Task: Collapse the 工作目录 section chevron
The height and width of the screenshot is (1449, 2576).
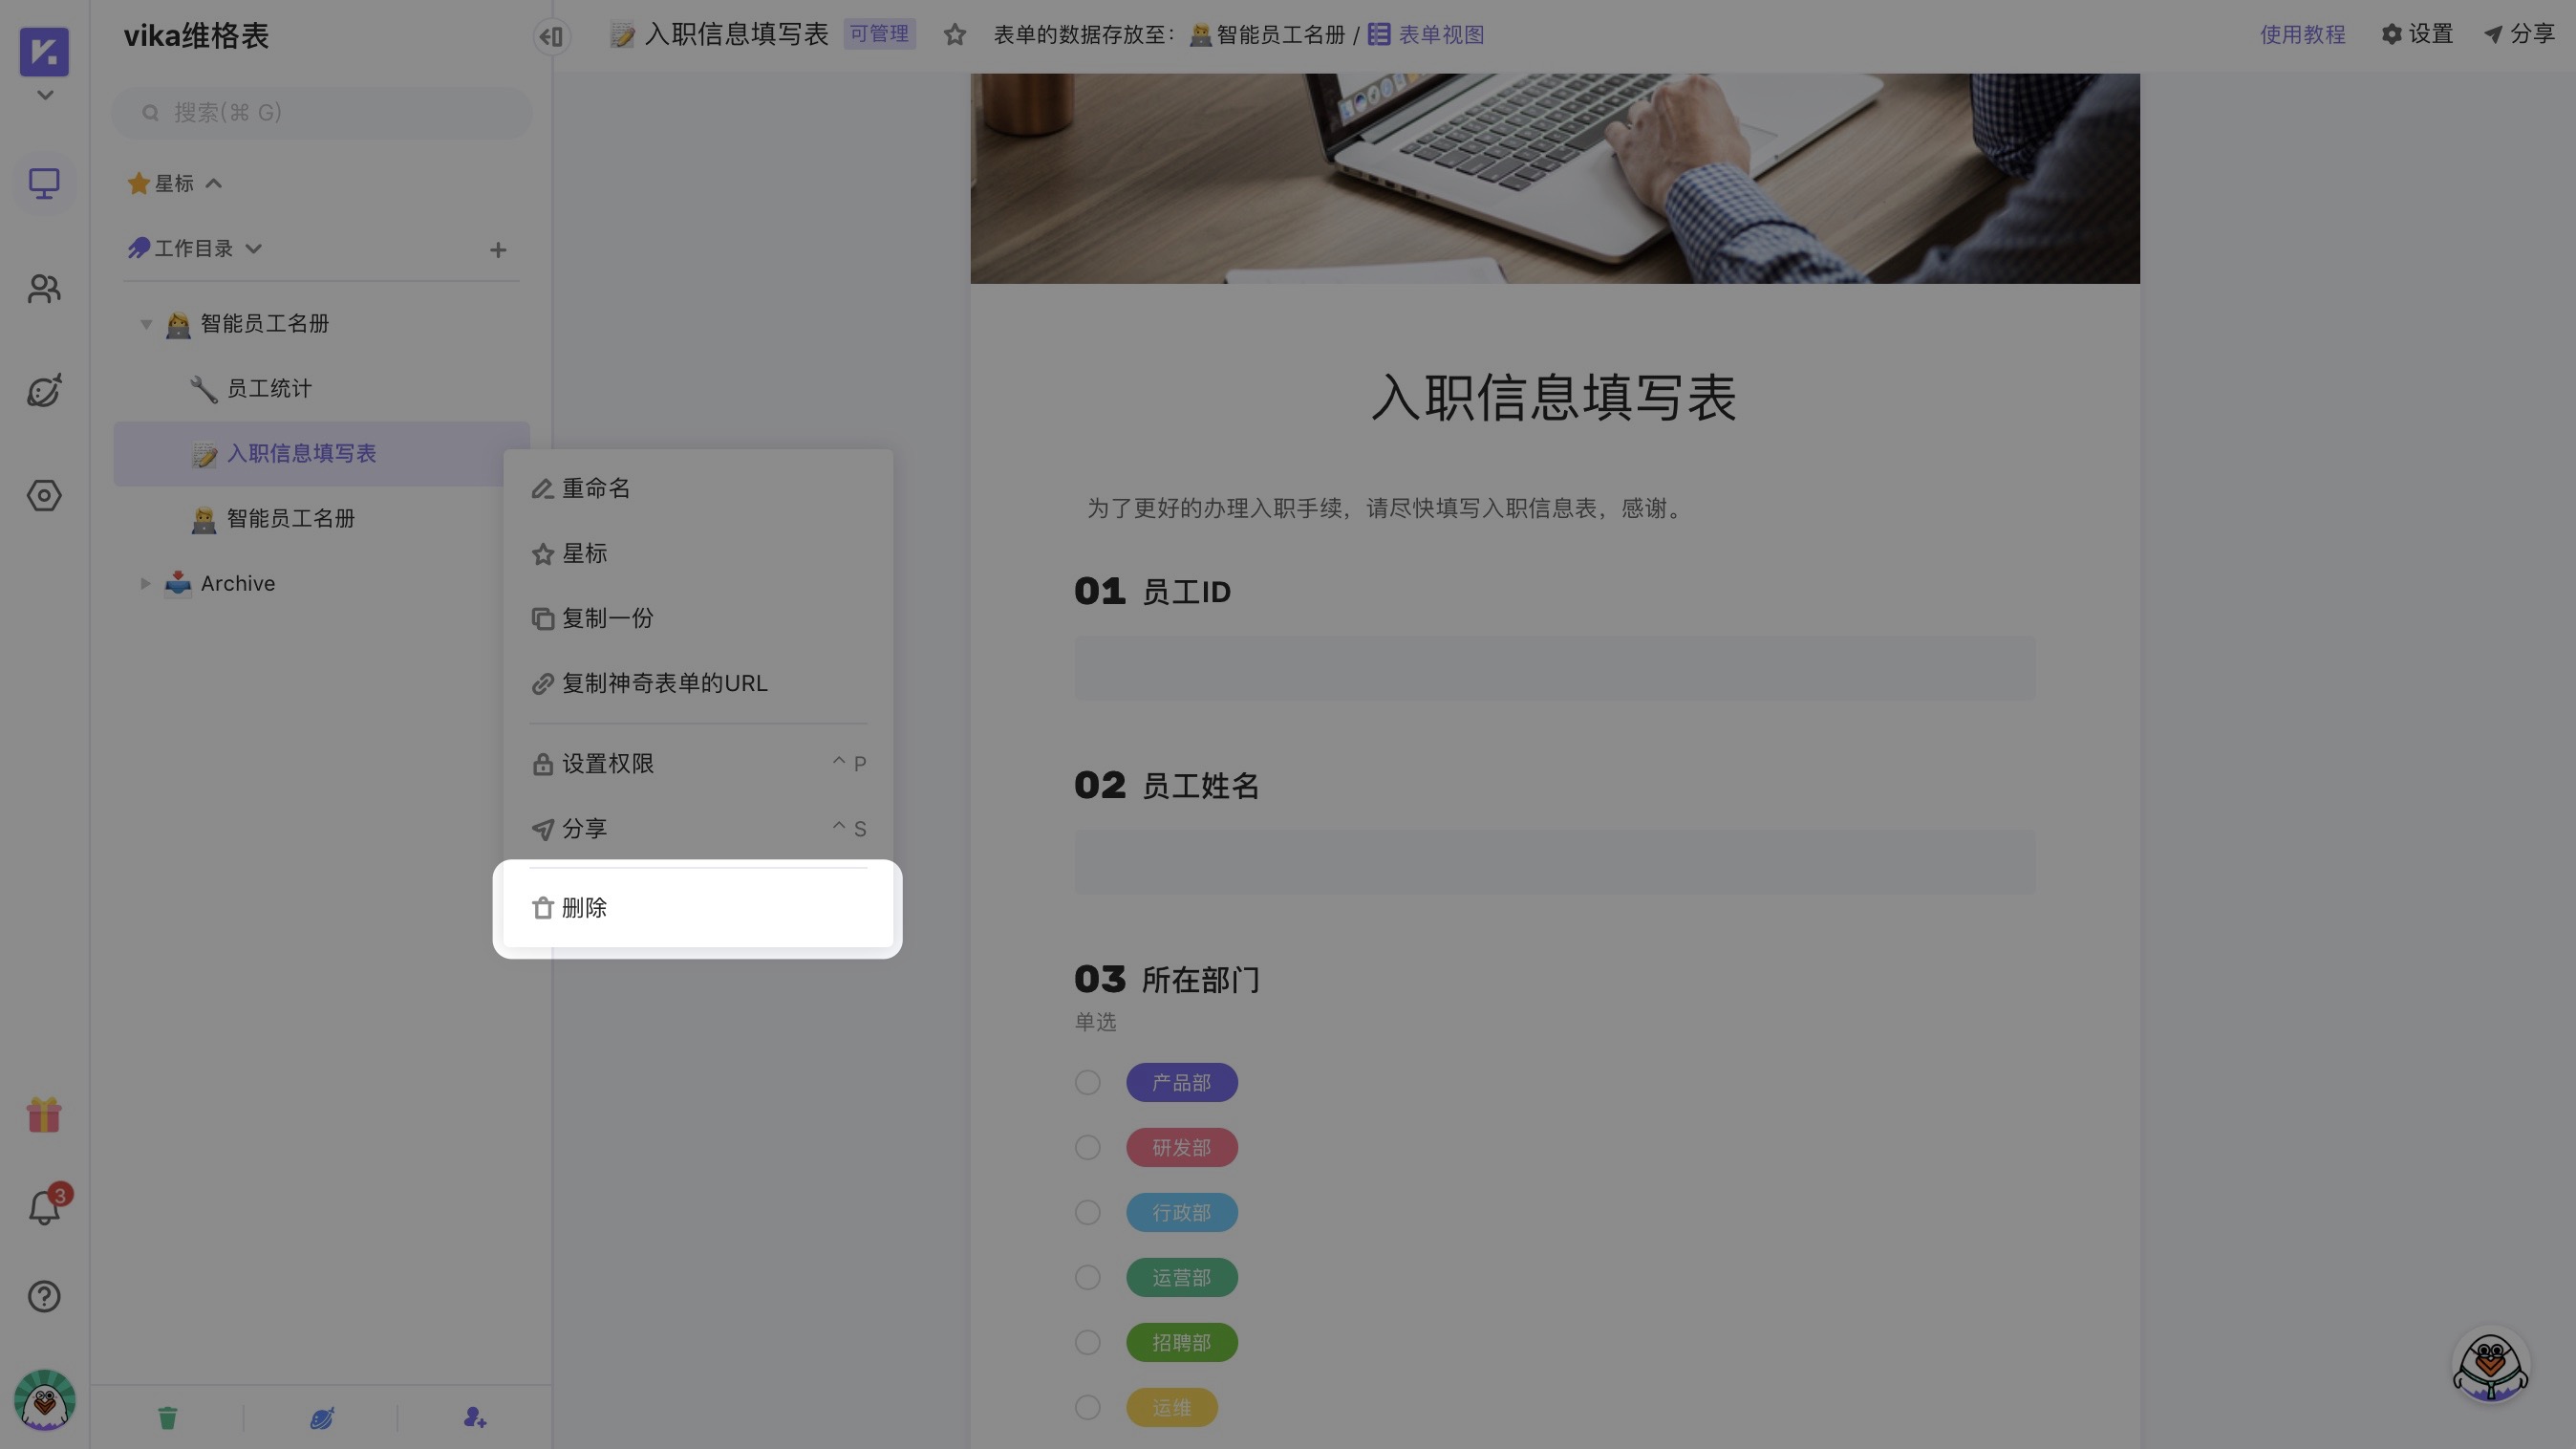Action: (x=254, y=249)
